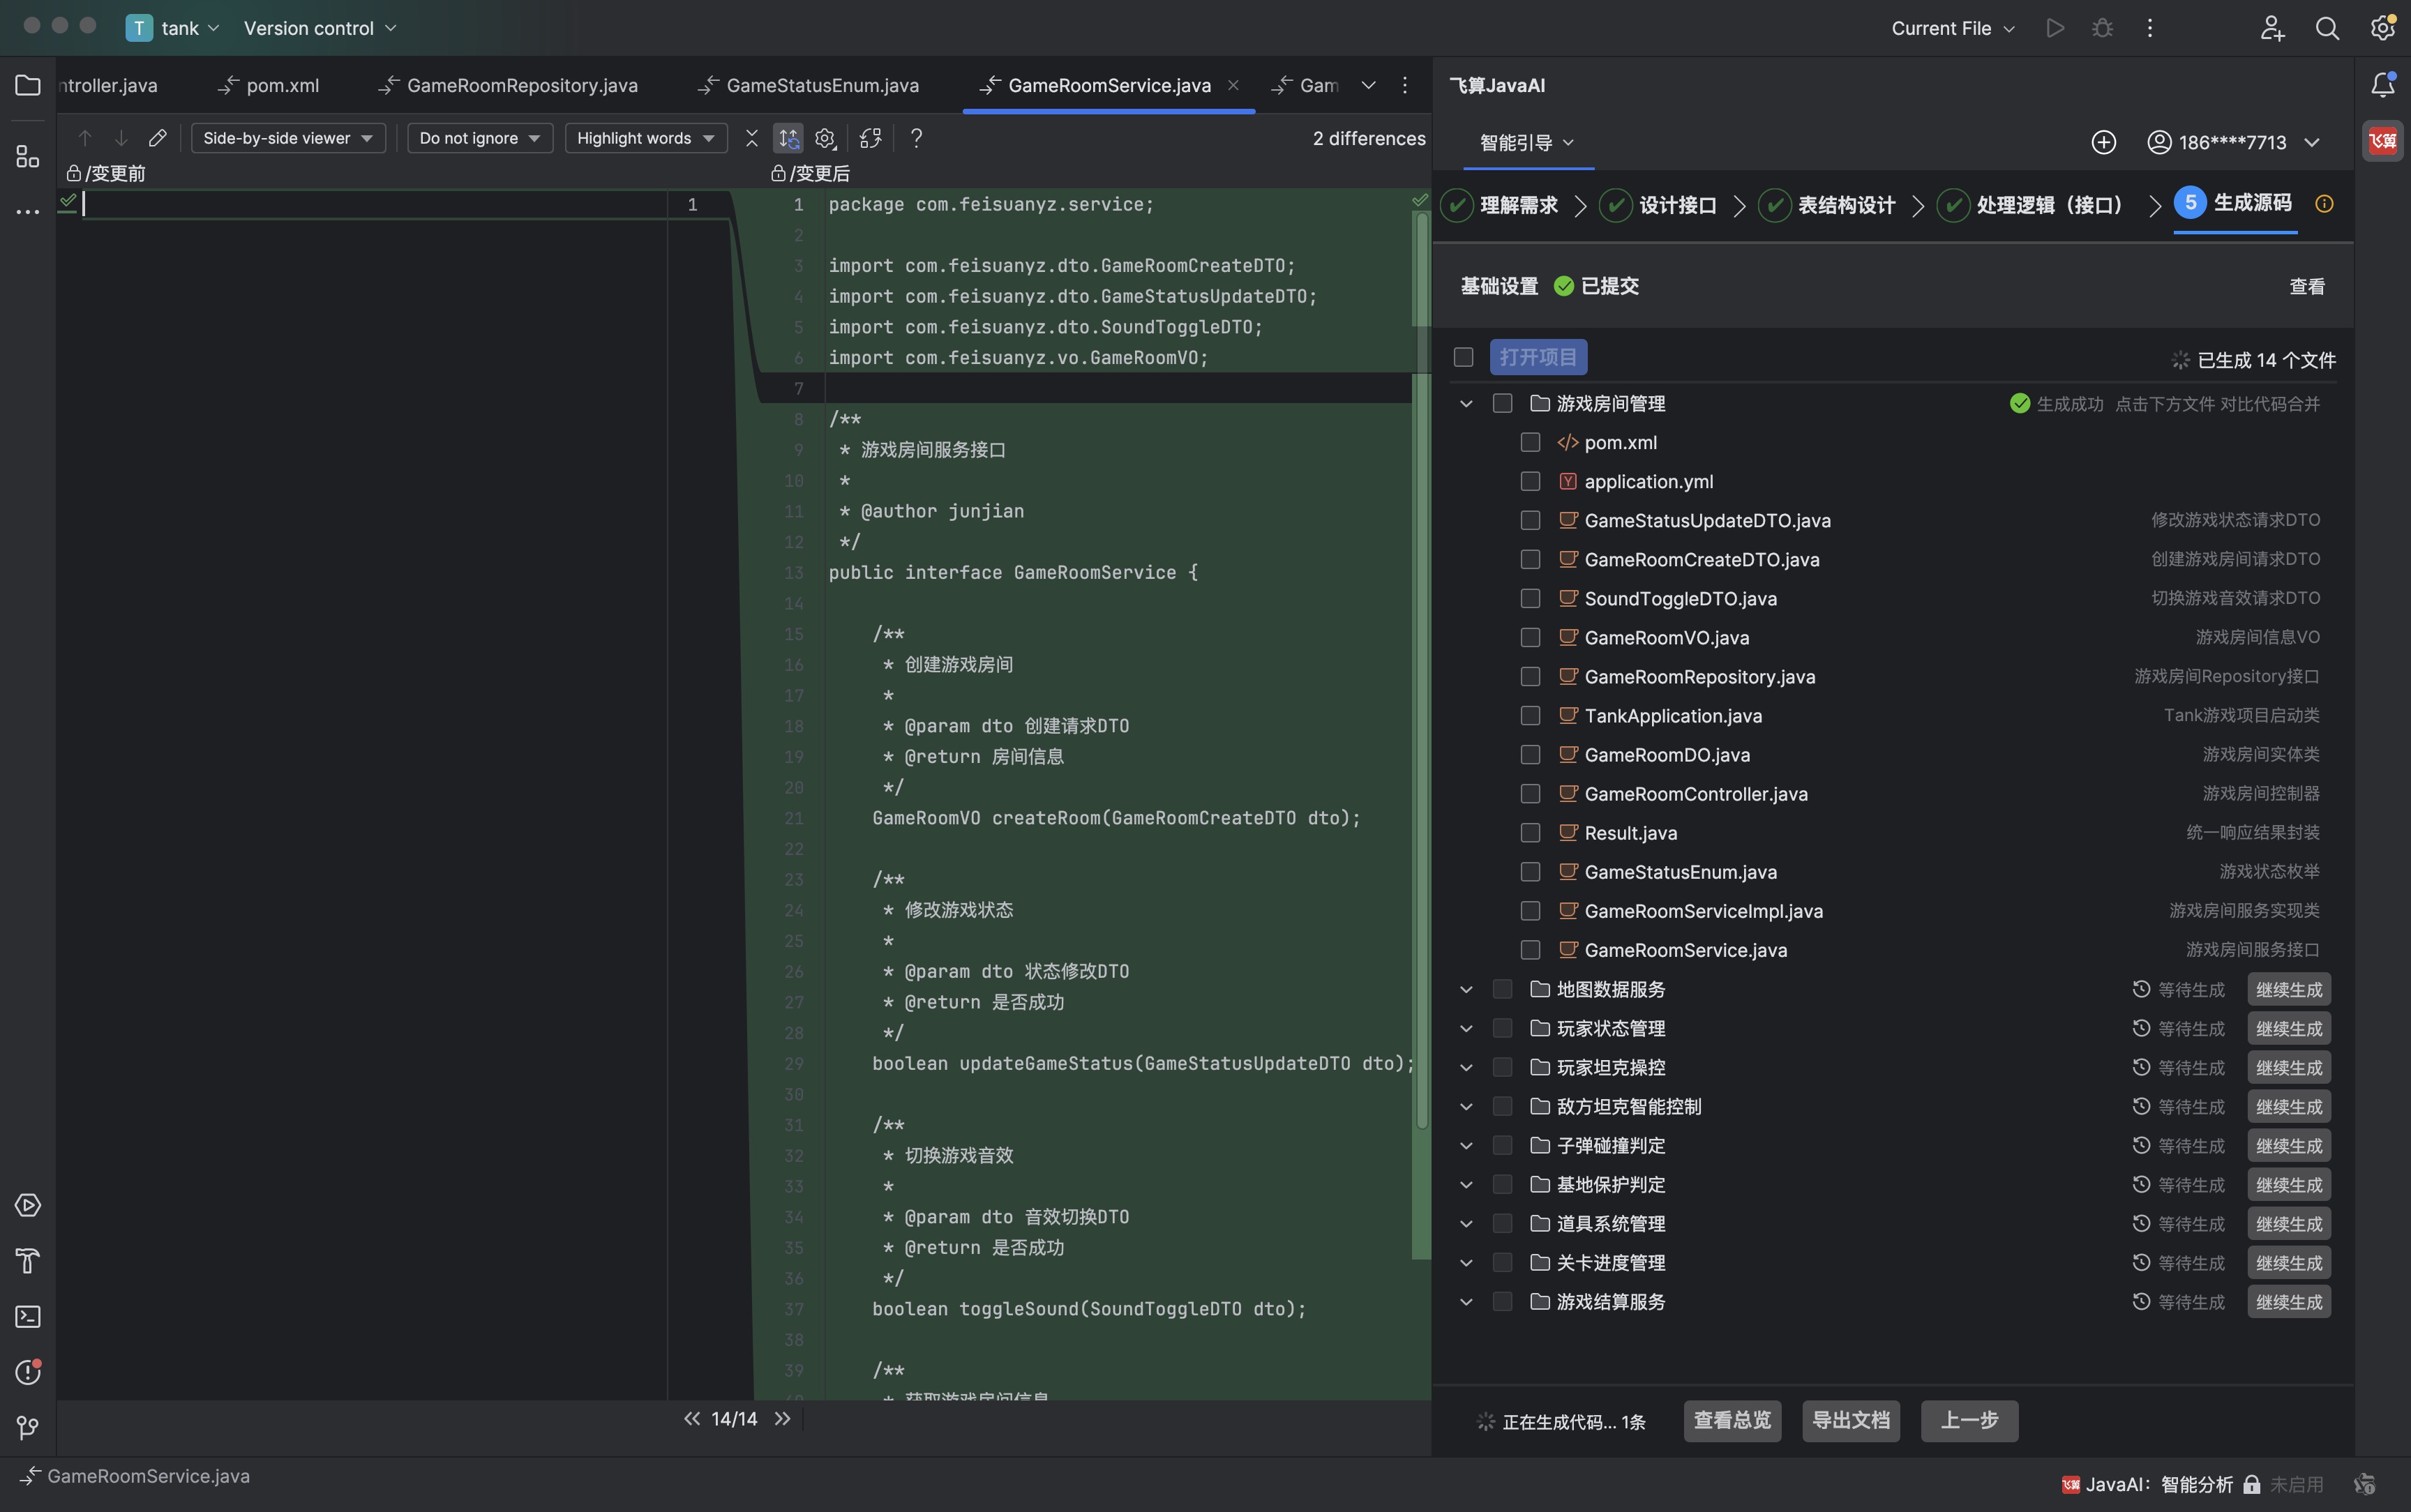The width and height of the screenshot is (2411, 1512).
Task: Enable the 游戏房间管理 folder checkbox
Action: (x=1502, y=403)
